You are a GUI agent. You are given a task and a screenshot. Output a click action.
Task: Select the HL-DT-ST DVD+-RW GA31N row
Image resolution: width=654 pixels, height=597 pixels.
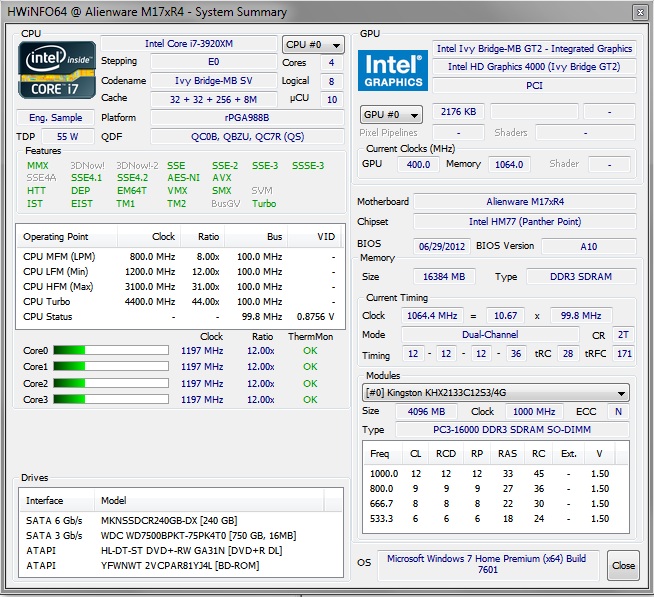coord(180,551)
